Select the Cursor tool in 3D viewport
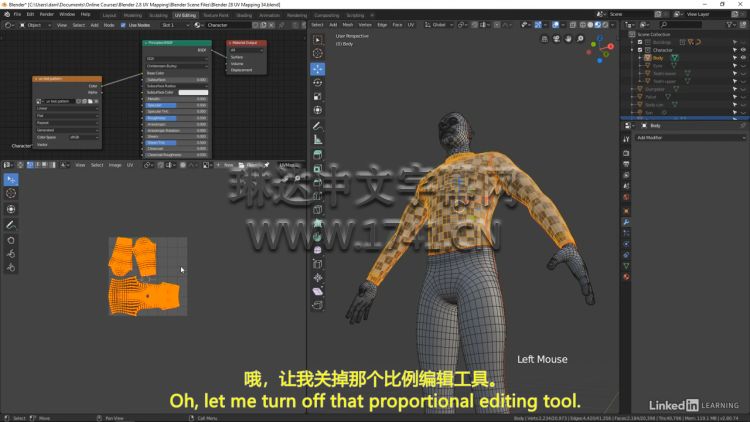 318,54
